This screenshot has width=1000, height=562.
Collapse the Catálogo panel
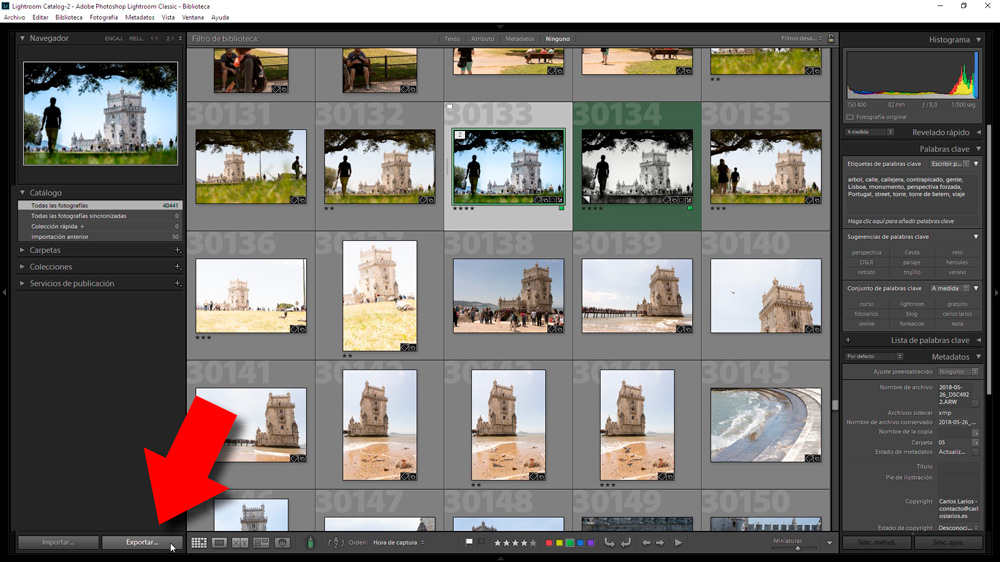(x=22, y=193)
